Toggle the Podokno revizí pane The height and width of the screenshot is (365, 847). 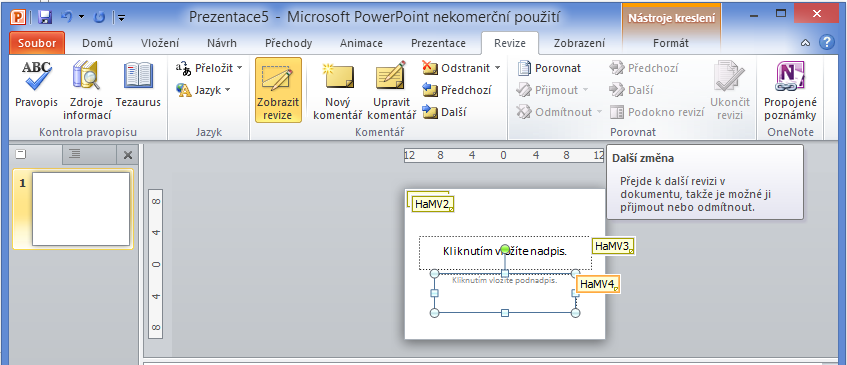point(657,112)
